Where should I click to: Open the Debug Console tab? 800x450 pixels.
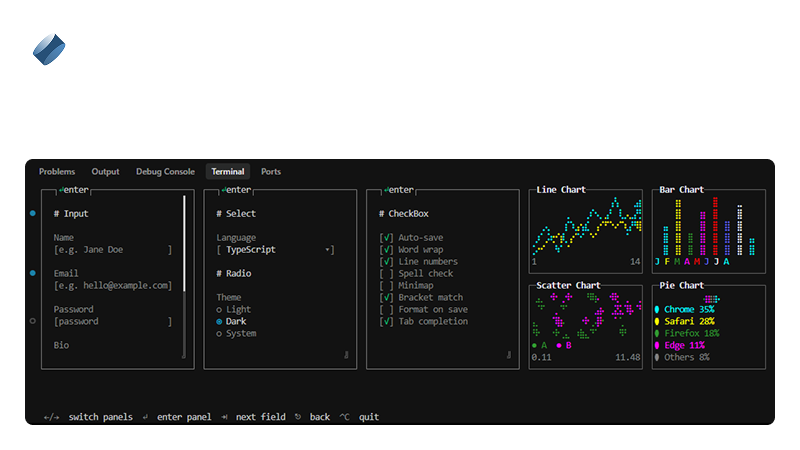pyautogui.click(x=165, y=172)
